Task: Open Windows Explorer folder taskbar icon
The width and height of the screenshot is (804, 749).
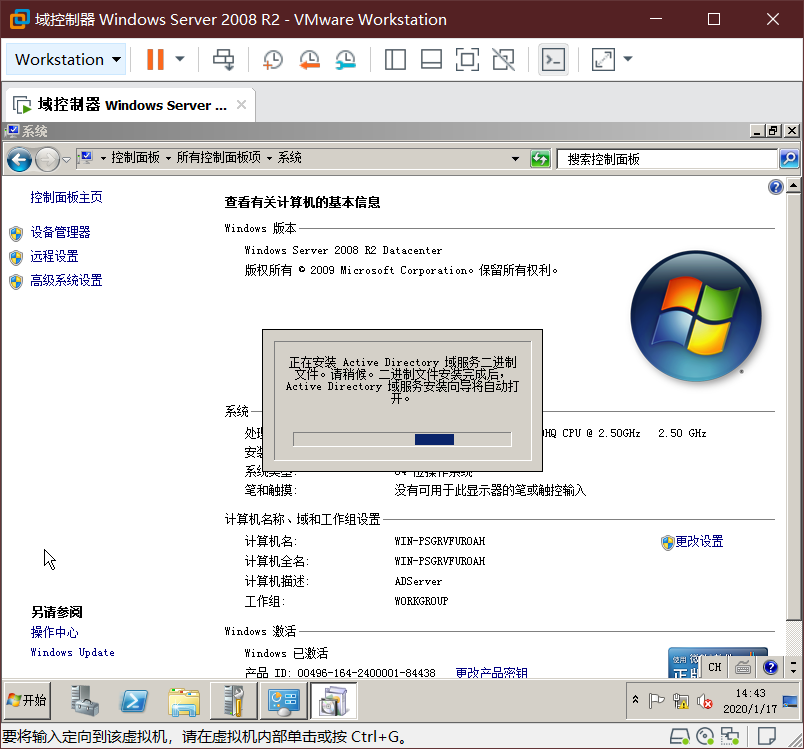Action: [184, 701]
